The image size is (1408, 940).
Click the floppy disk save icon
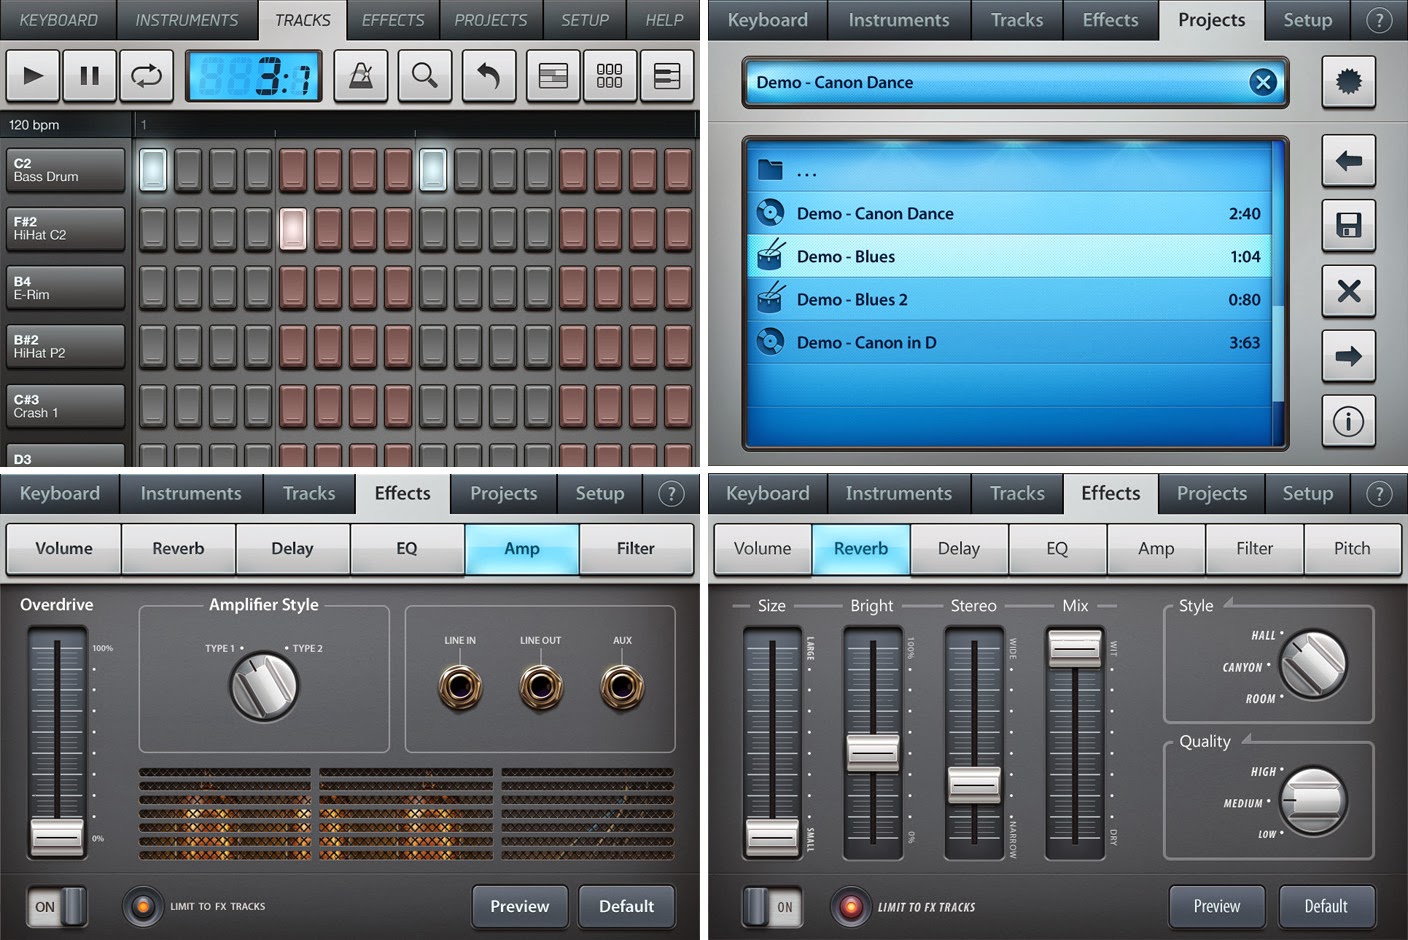1348,225
